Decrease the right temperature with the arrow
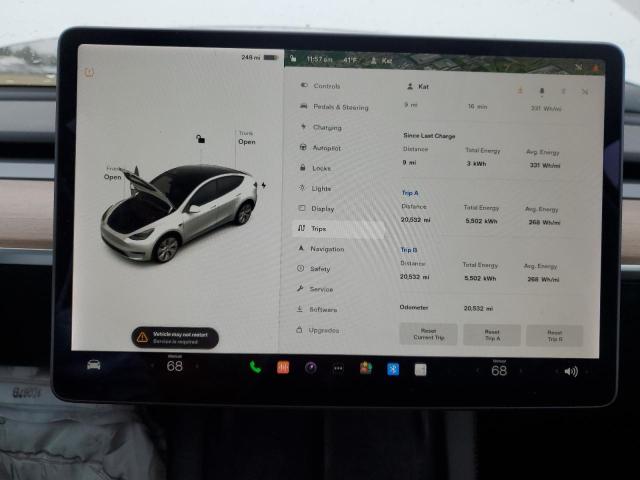The image size is (640, 480). tap(477, 371)
